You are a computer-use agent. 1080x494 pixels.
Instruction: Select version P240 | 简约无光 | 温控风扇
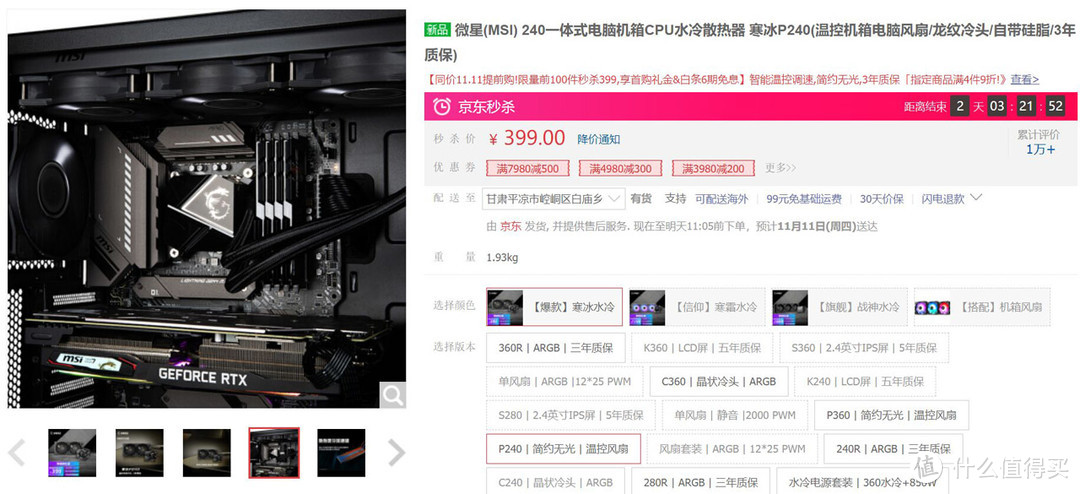(563, 449)
